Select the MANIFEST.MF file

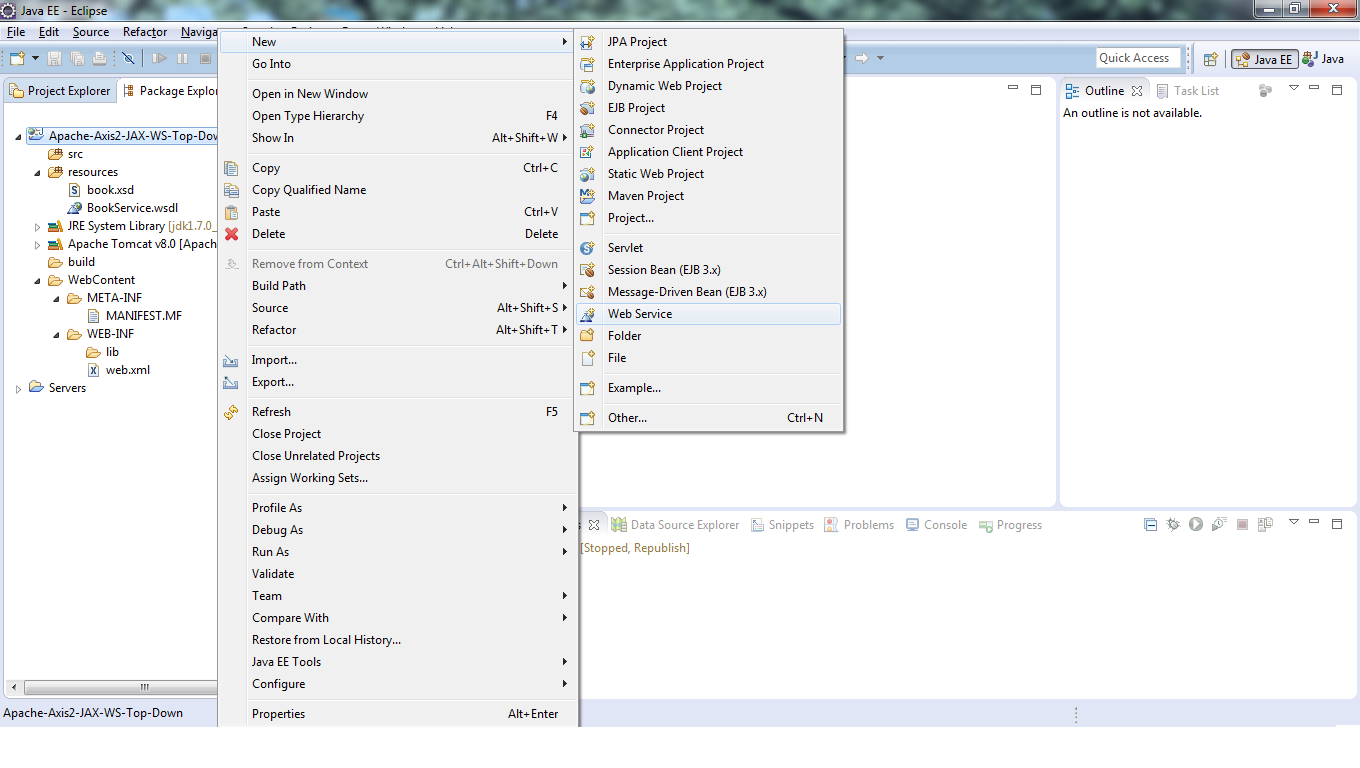pos(134,316)
